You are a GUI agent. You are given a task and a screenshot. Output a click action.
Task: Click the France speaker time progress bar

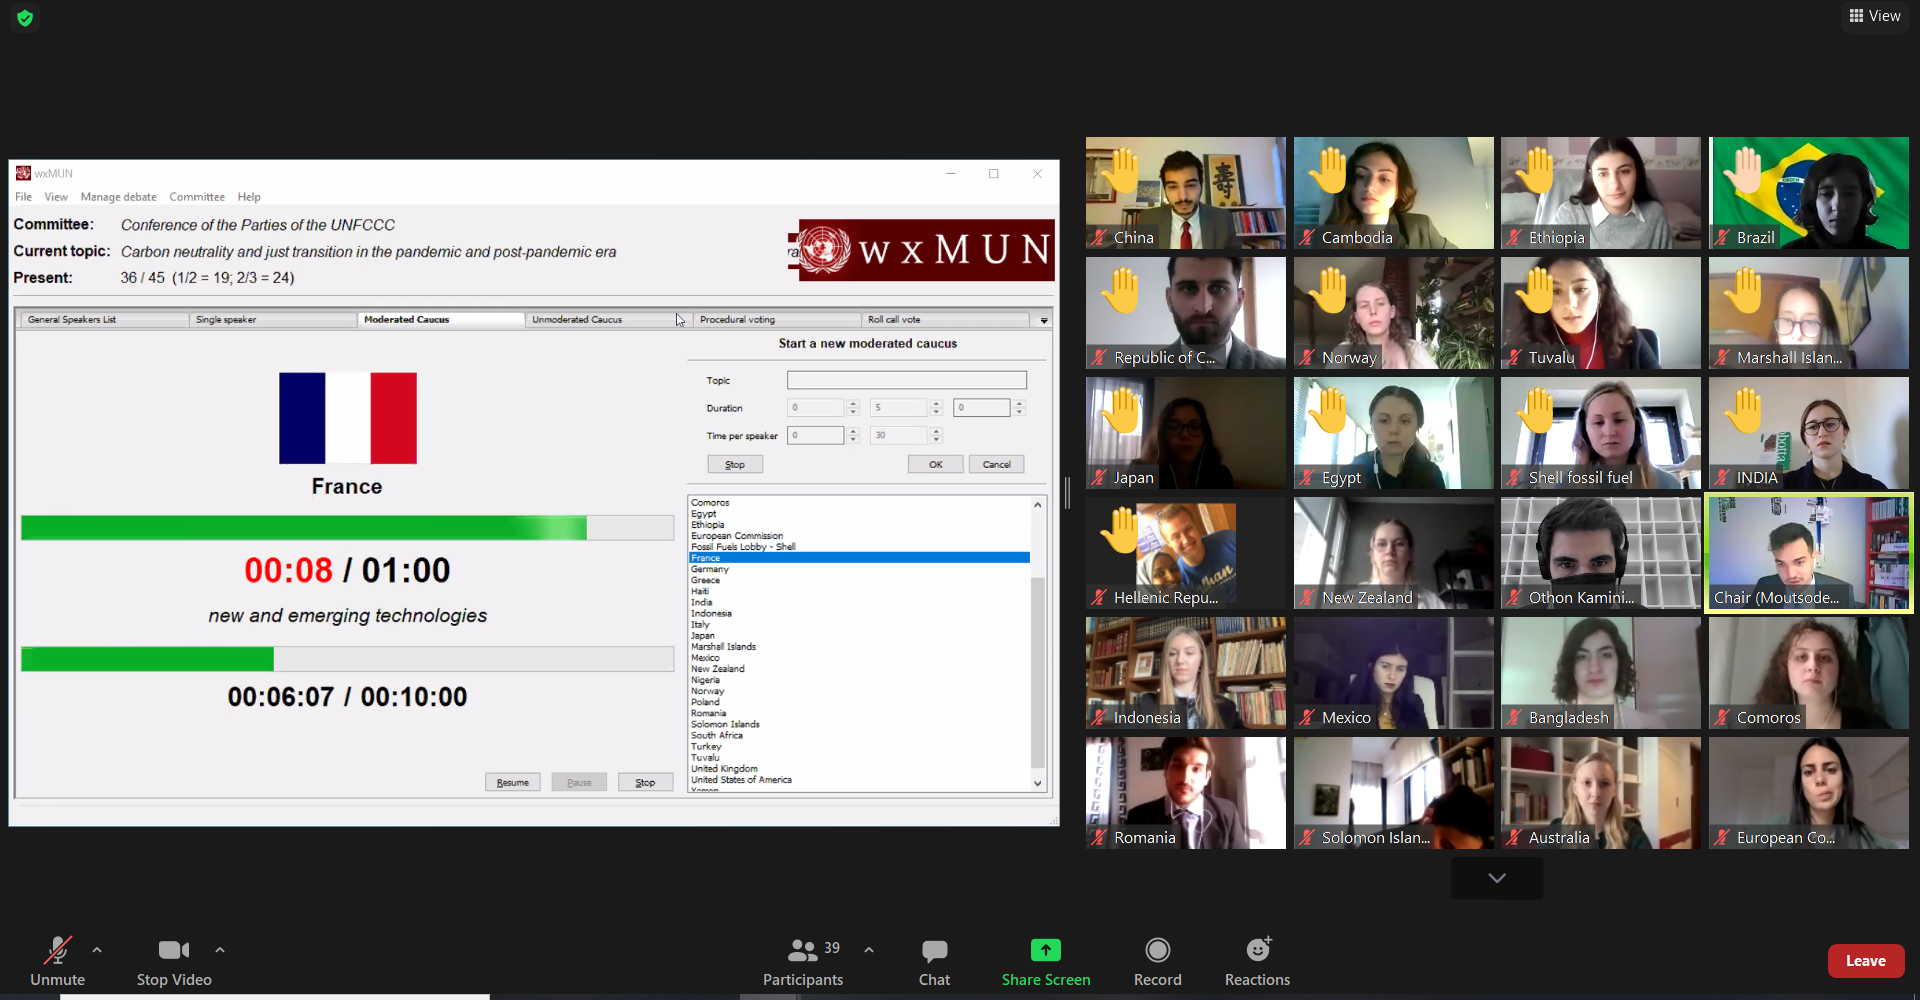click(347, 528)
